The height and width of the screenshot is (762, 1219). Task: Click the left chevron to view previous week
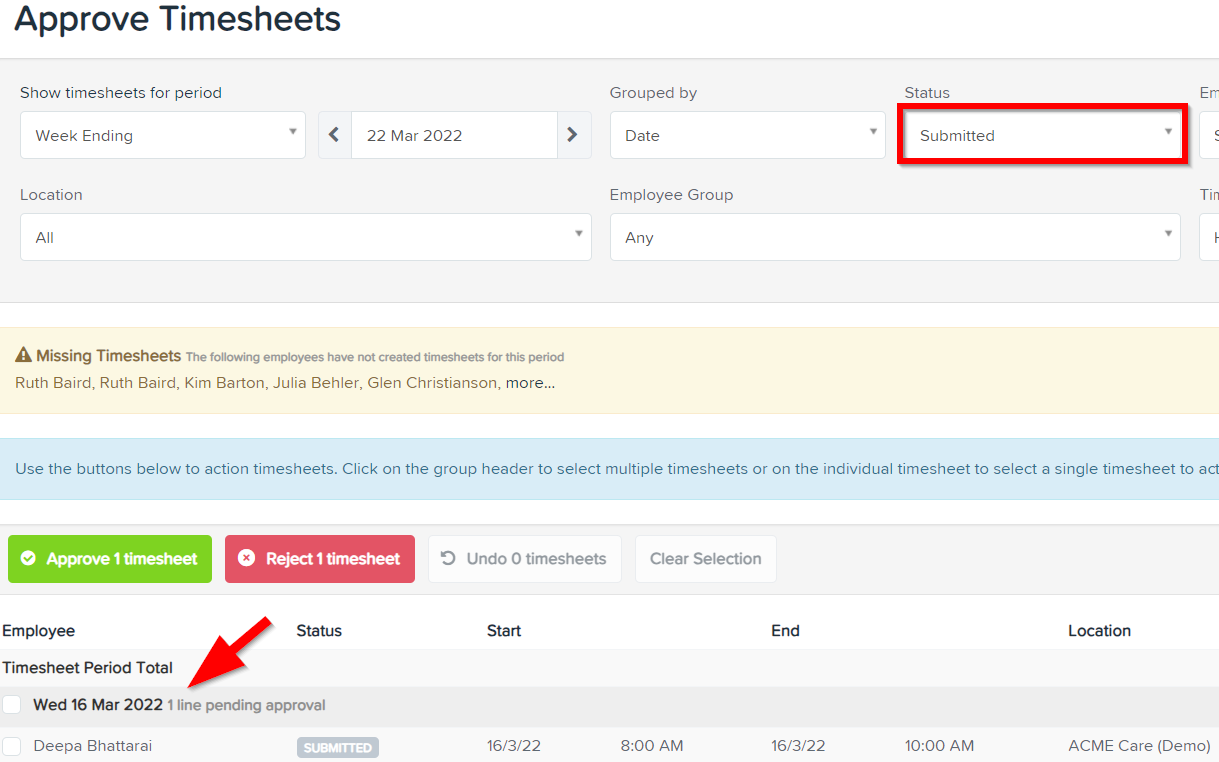tap(334, 134)
